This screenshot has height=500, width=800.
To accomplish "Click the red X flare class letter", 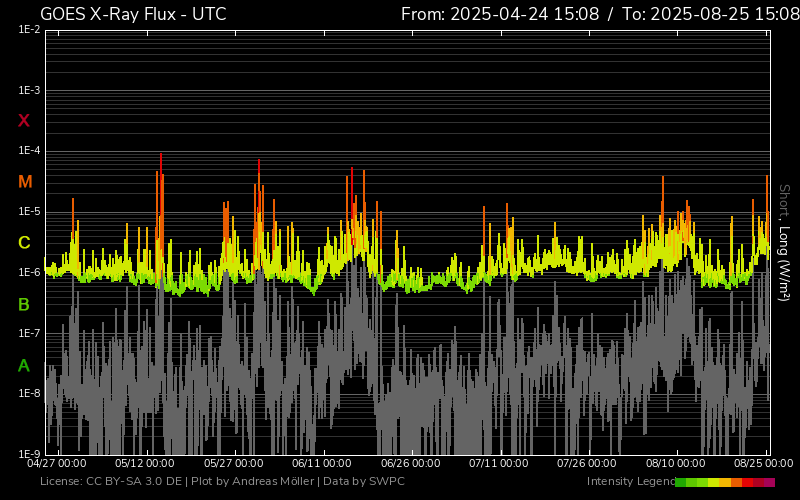I will coord(24,121).
